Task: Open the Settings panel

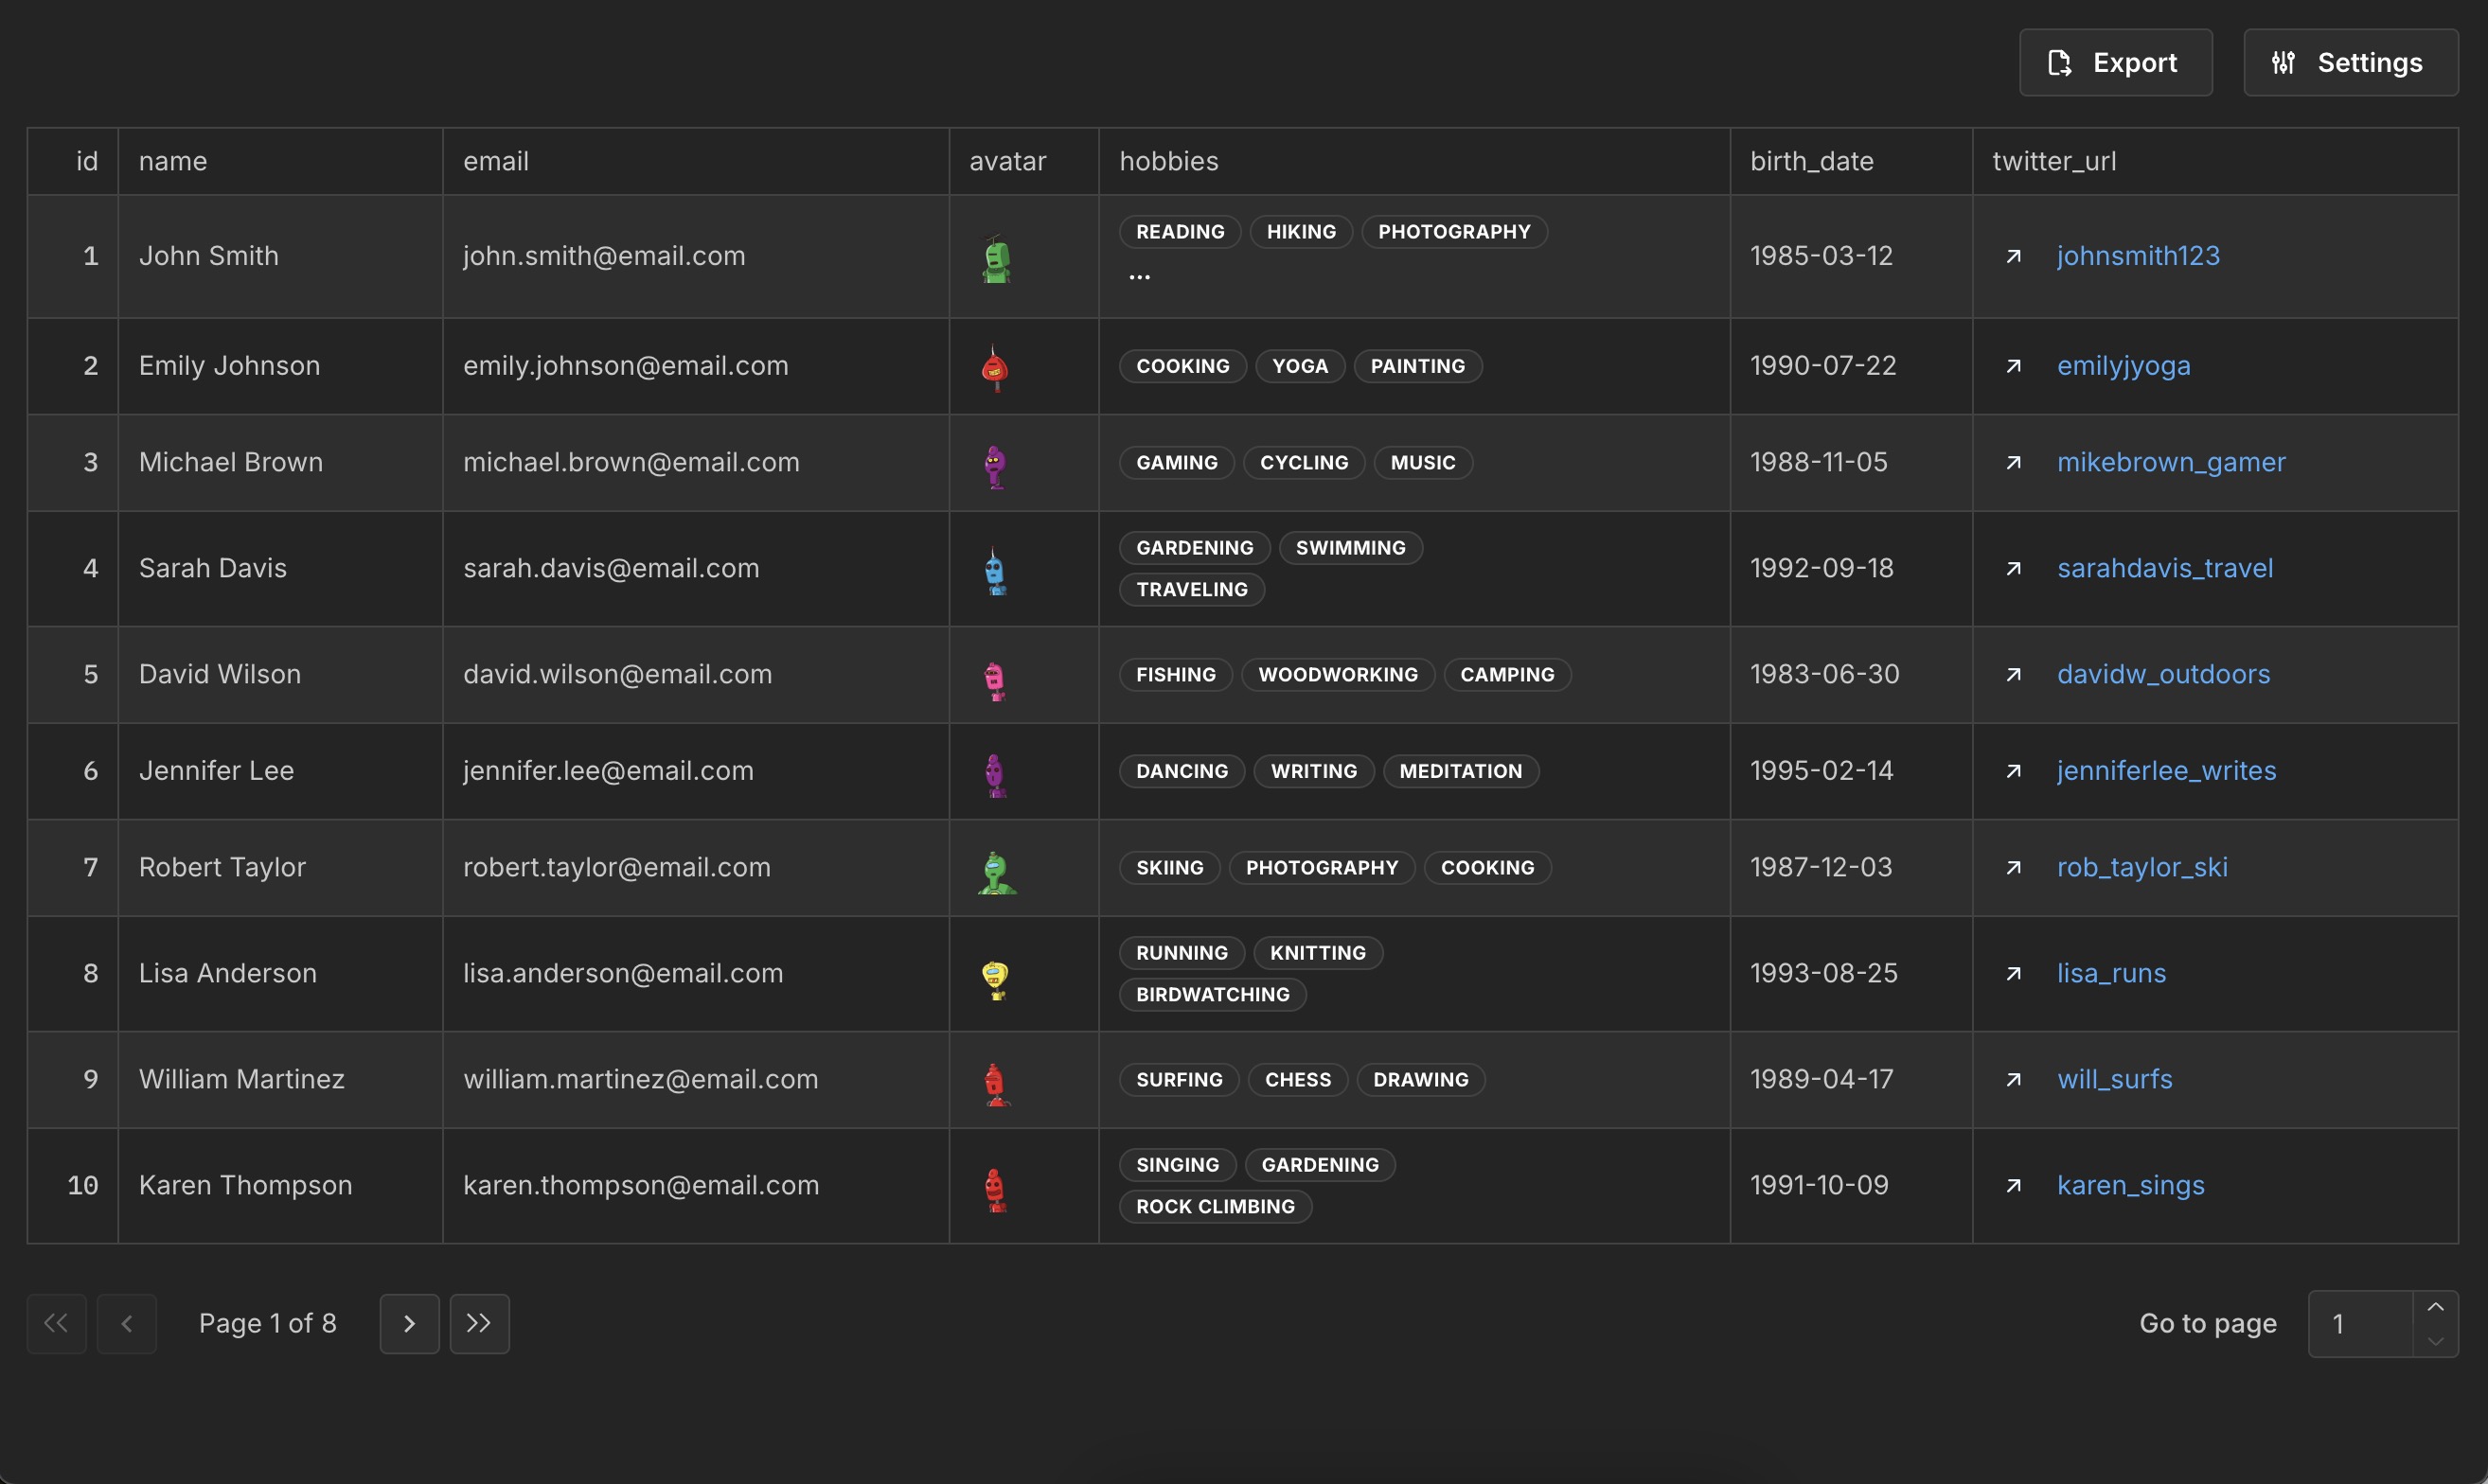Action: click(x=2349, y=63)
